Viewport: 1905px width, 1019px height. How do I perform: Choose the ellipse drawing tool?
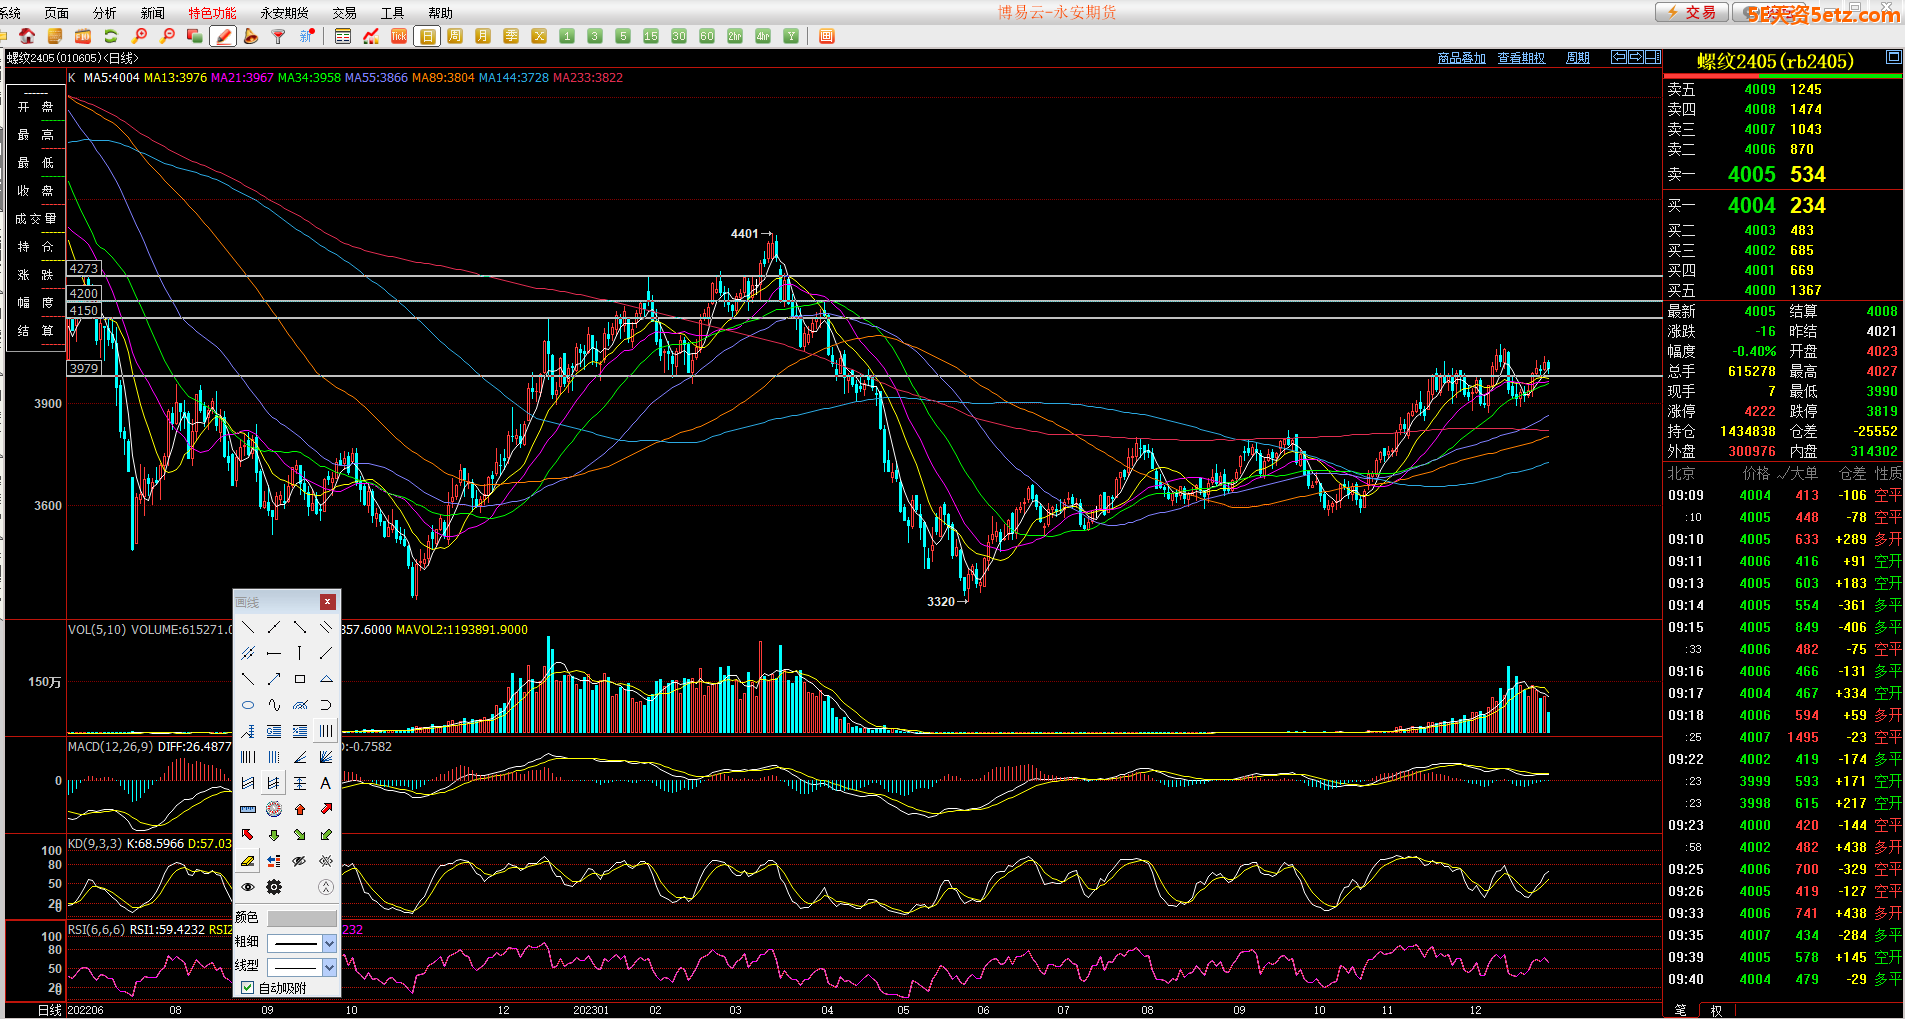[x=248, y=705]
